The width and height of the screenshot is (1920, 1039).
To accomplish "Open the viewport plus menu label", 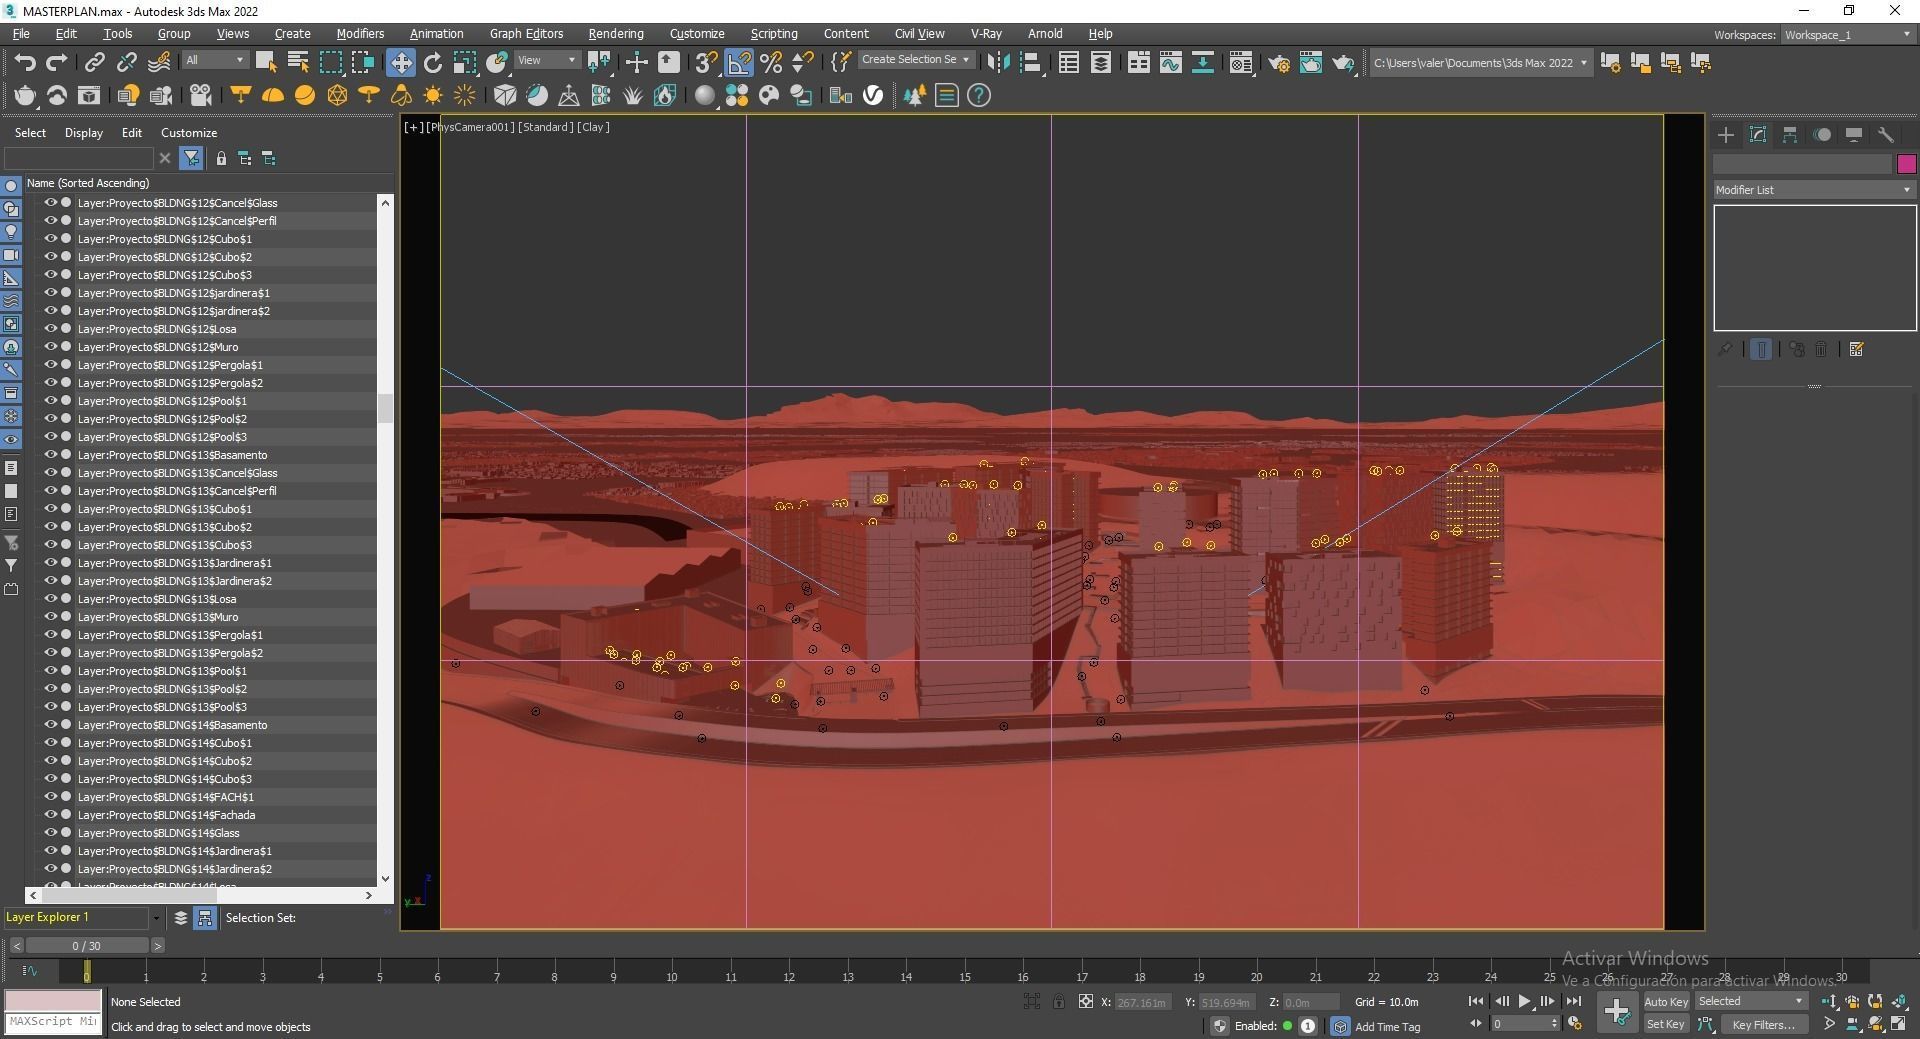I will click(413, 127).
